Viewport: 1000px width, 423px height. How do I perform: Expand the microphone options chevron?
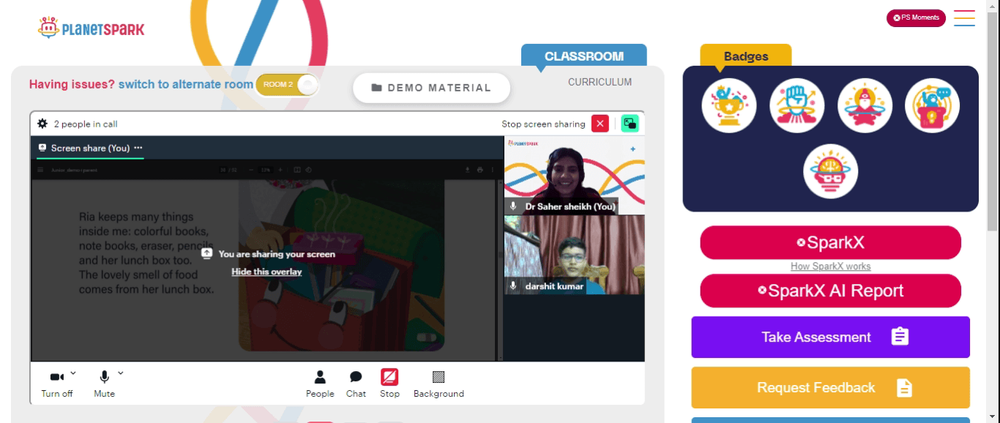click(x=121, y=373)
